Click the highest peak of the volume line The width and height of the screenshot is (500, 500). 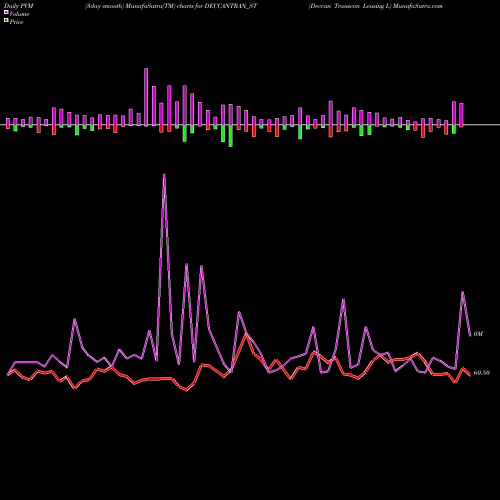pos(164,174)
